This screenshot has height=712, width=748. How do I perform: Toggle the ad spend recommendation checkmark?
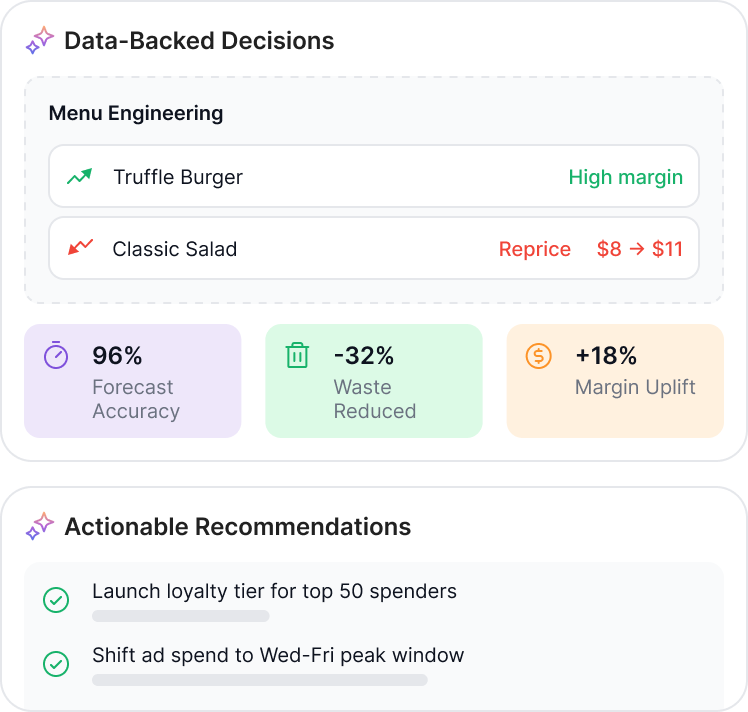[x=56, y=664]
